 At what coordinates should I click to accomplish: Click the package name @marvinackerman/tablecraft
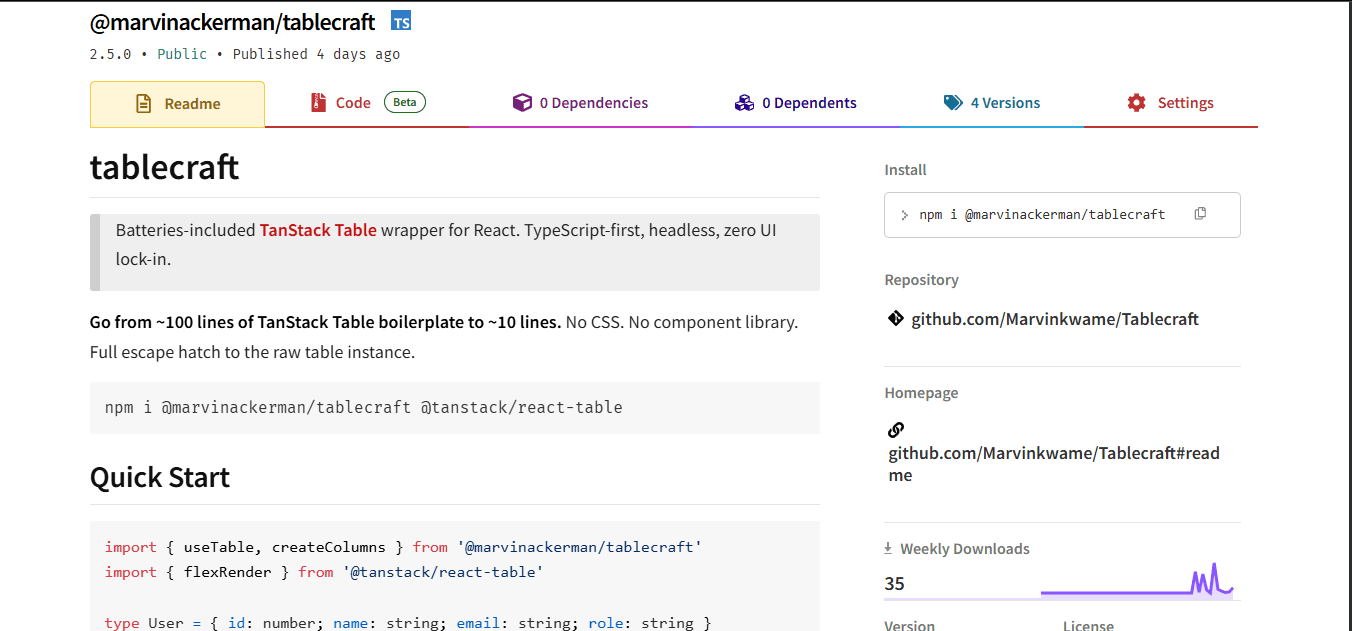tap(233, 21)
